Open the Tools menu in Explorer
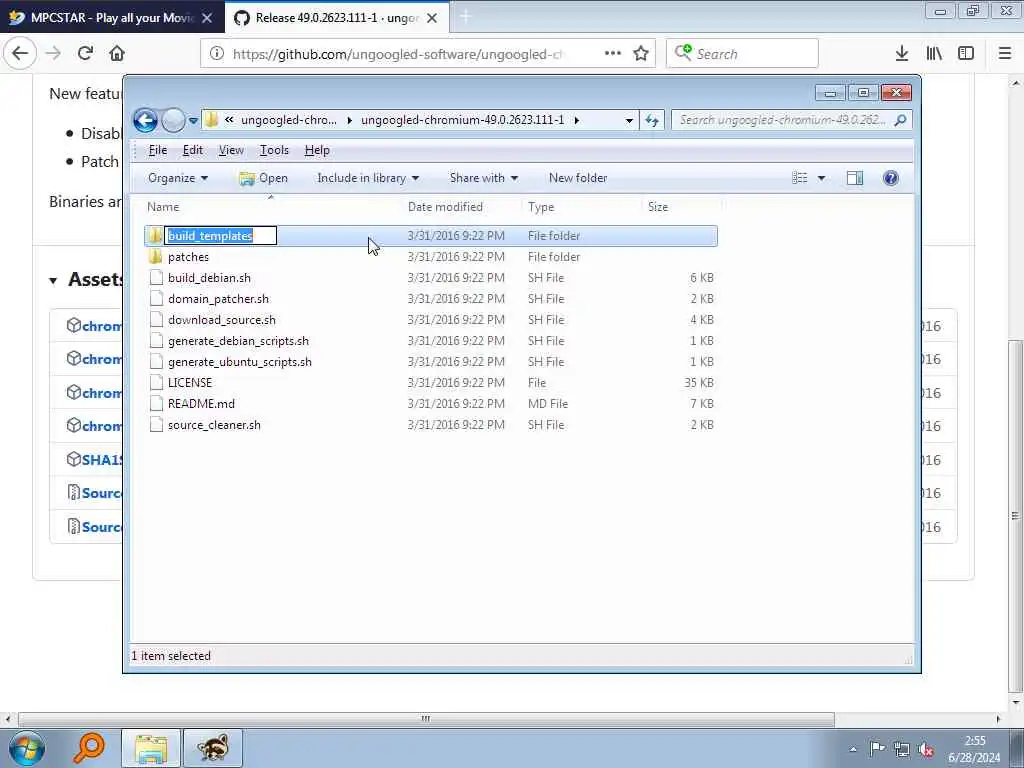Image resolution: width=1024 pixels, height=768 pixels. [x=274, y=150]
